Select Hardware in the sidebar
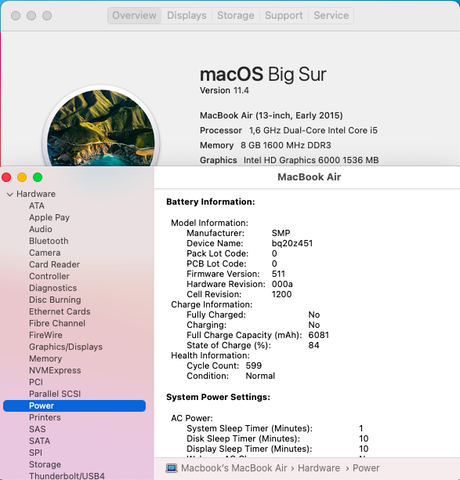Screen dimensions: 460x480 click(36, 194)
